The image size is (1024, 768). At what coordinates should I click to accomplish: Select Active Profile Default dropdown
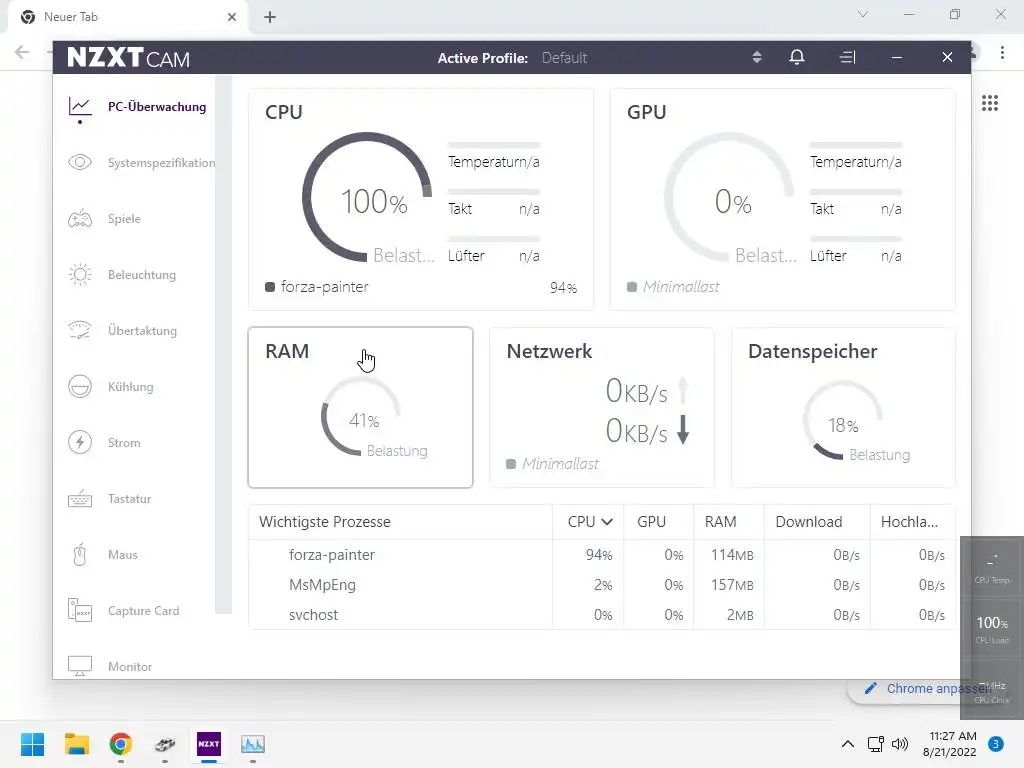click(x=564, y=58)
